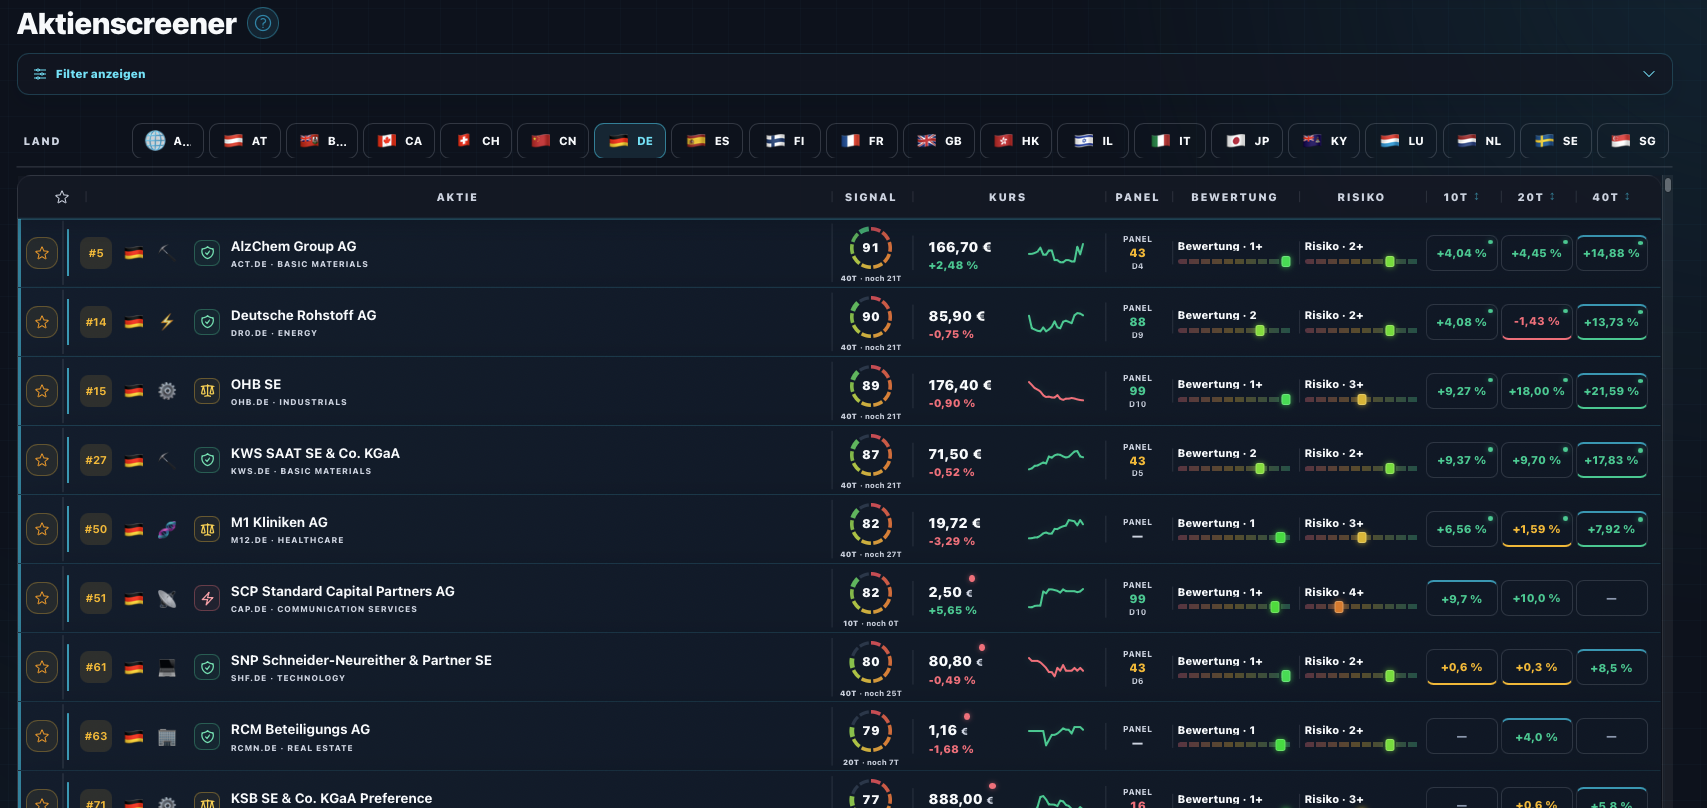Select the NL country tab

tap(1479, 141)
